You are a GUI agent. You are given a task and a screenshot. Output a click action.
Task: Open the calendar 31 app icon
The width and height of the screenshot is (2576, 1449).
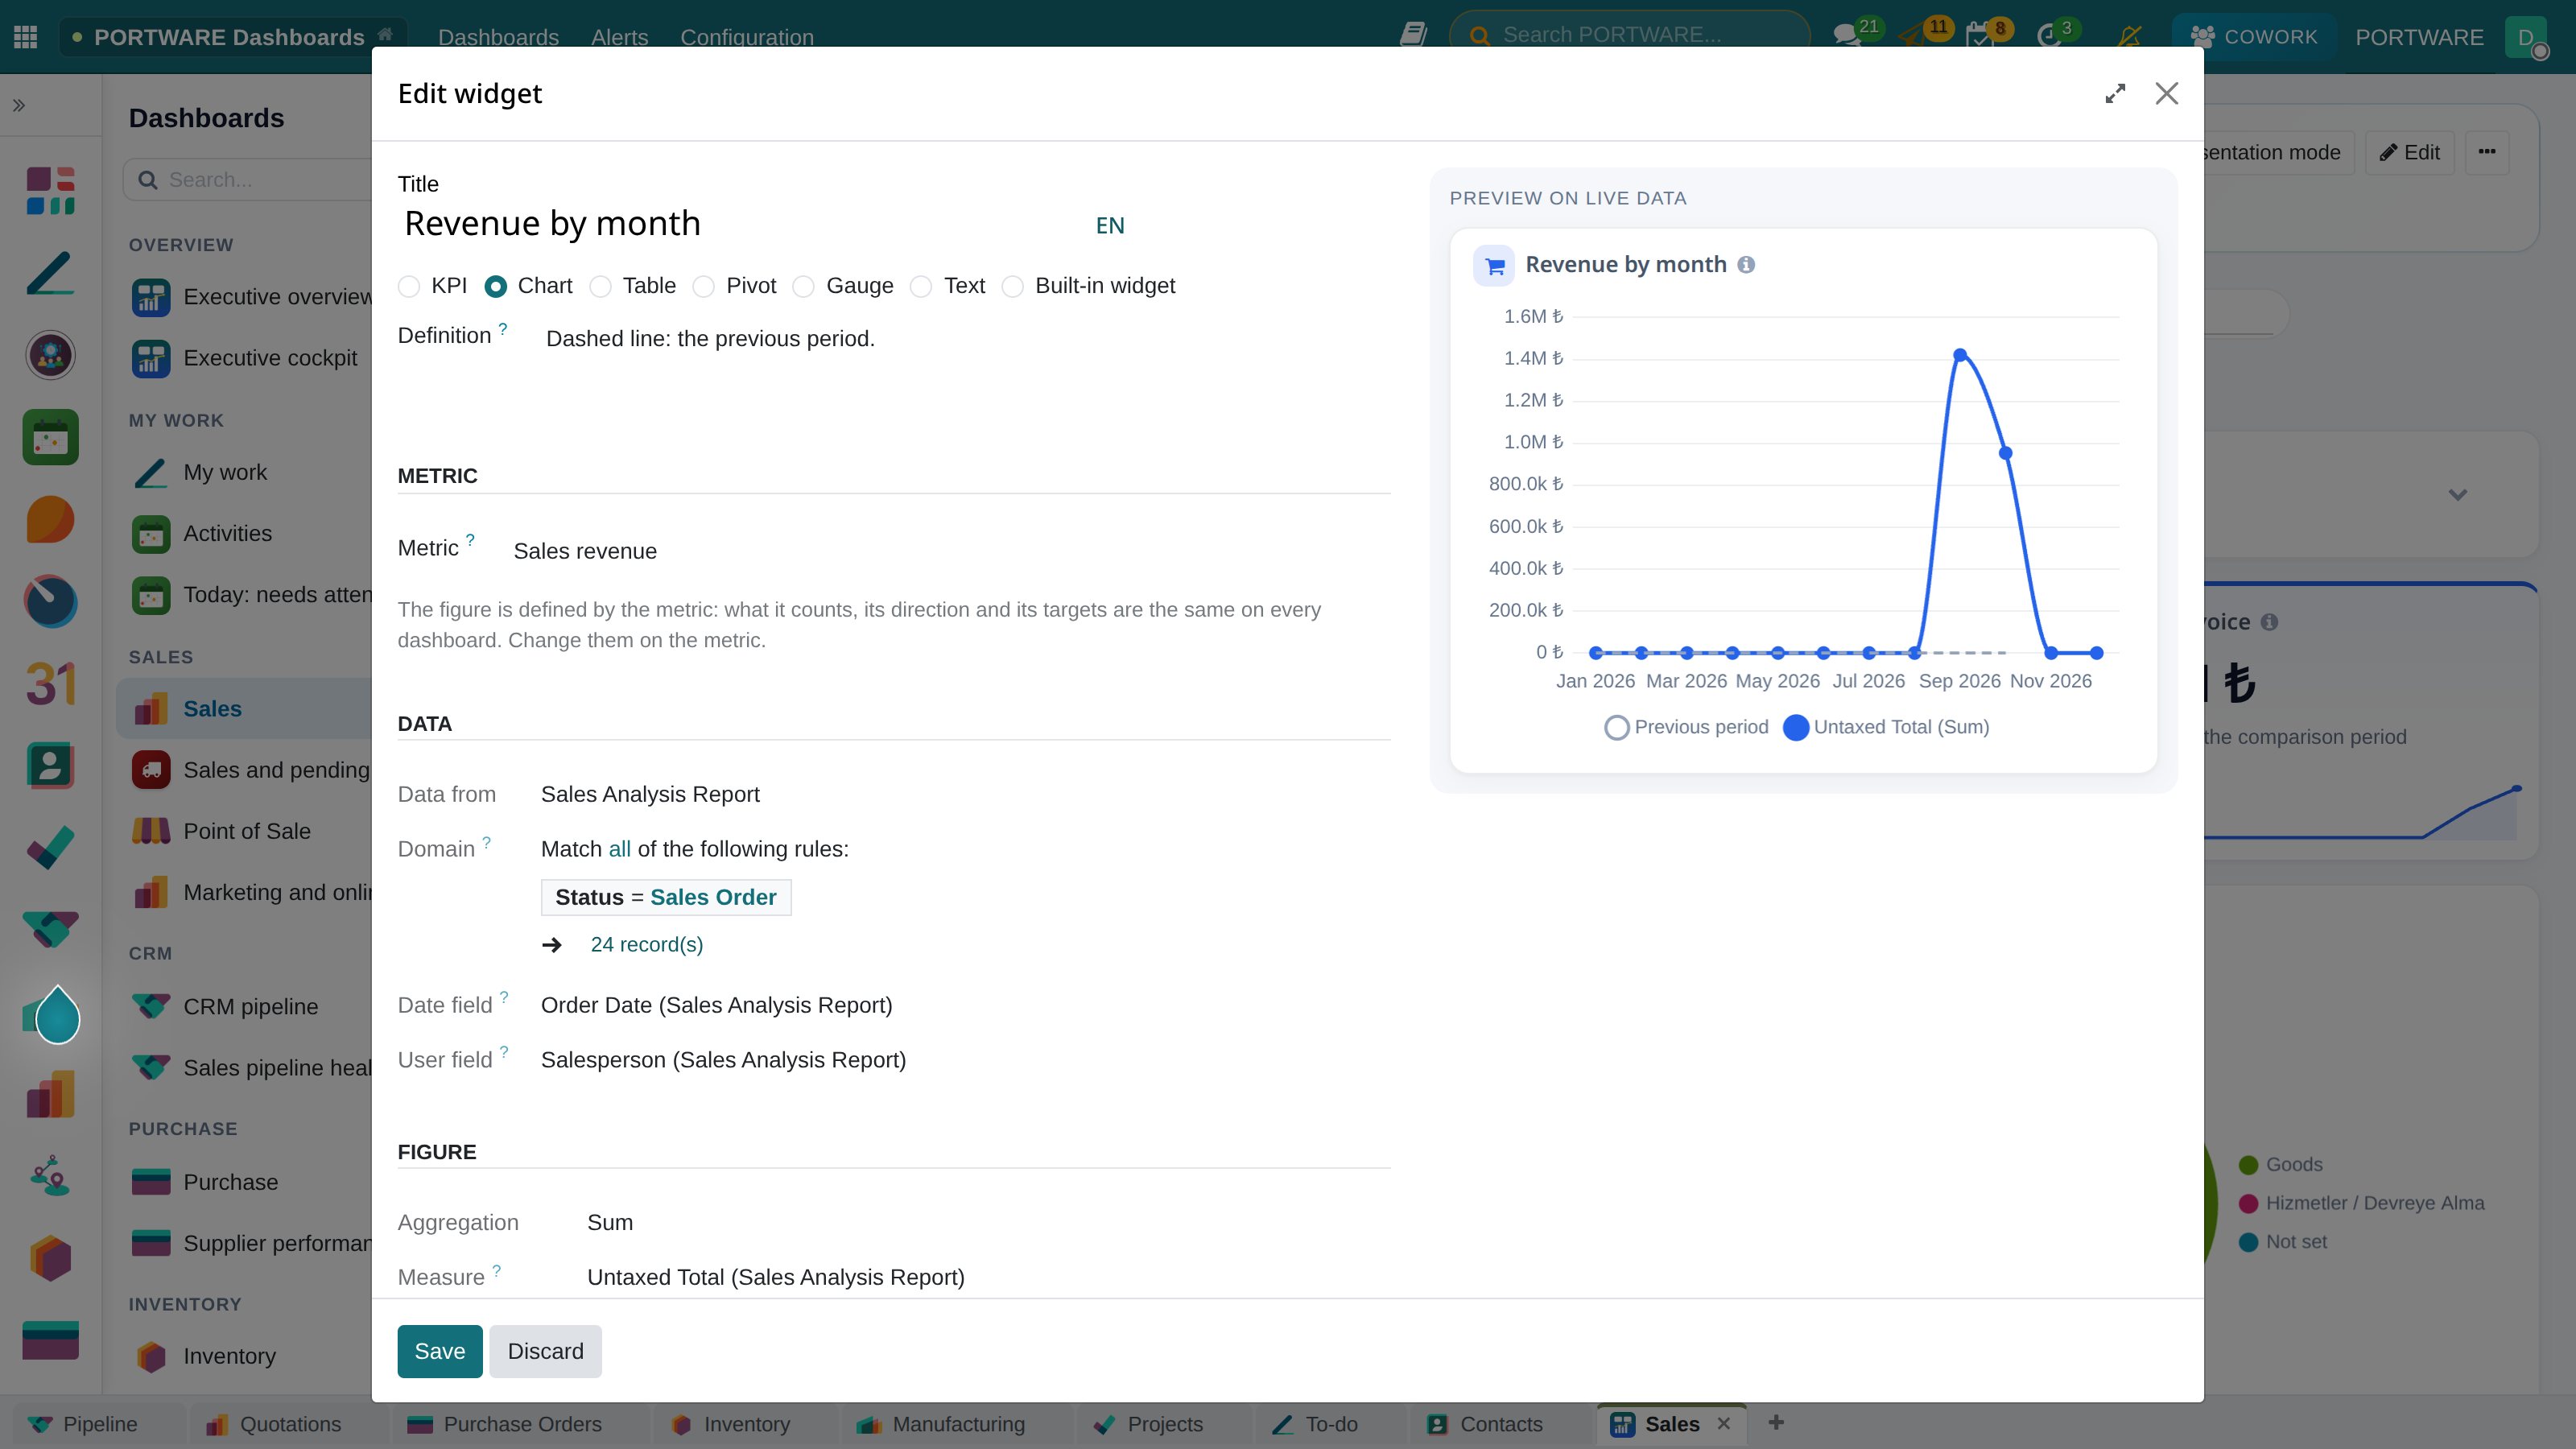click(x=50, y=684)
